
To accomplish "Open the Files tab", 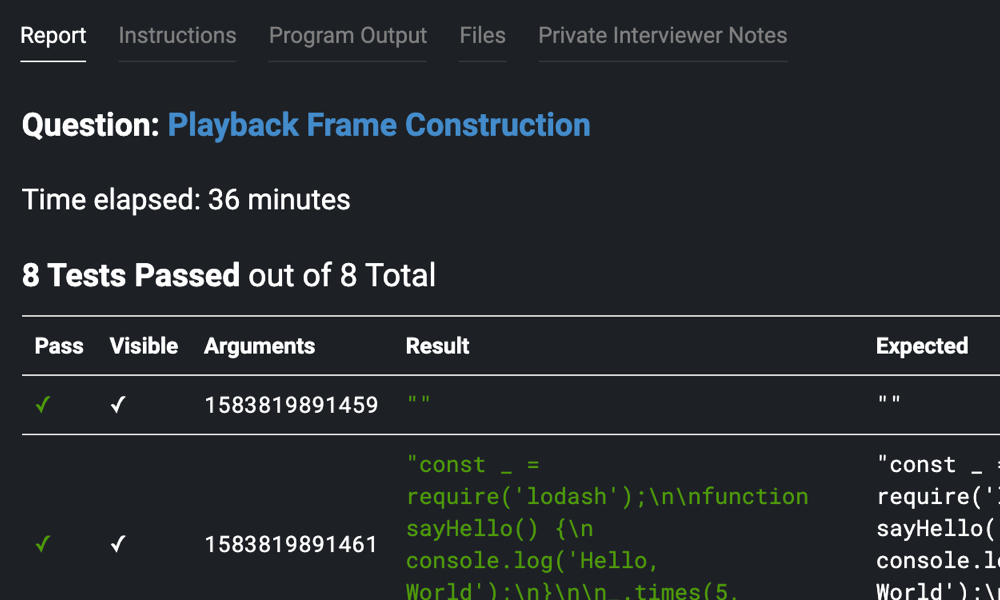I will [482, 36].
